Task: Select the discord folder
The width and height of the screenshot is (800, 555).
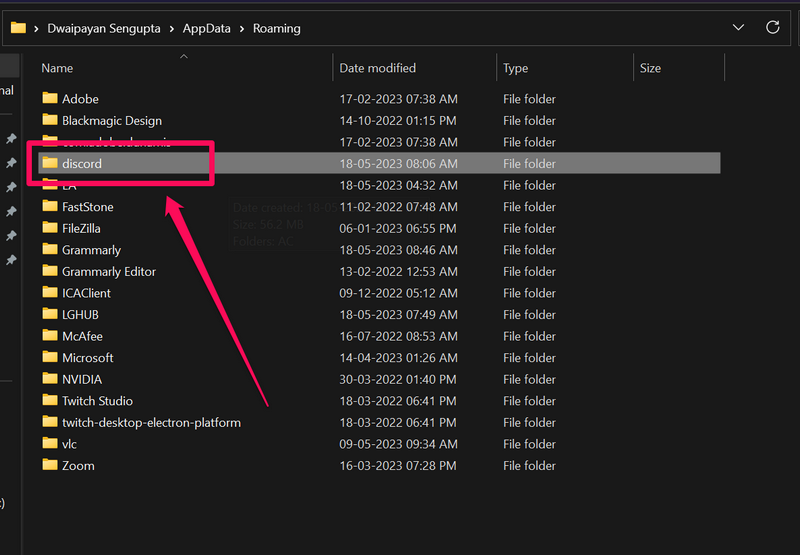Action: click(x=82, y=164)
